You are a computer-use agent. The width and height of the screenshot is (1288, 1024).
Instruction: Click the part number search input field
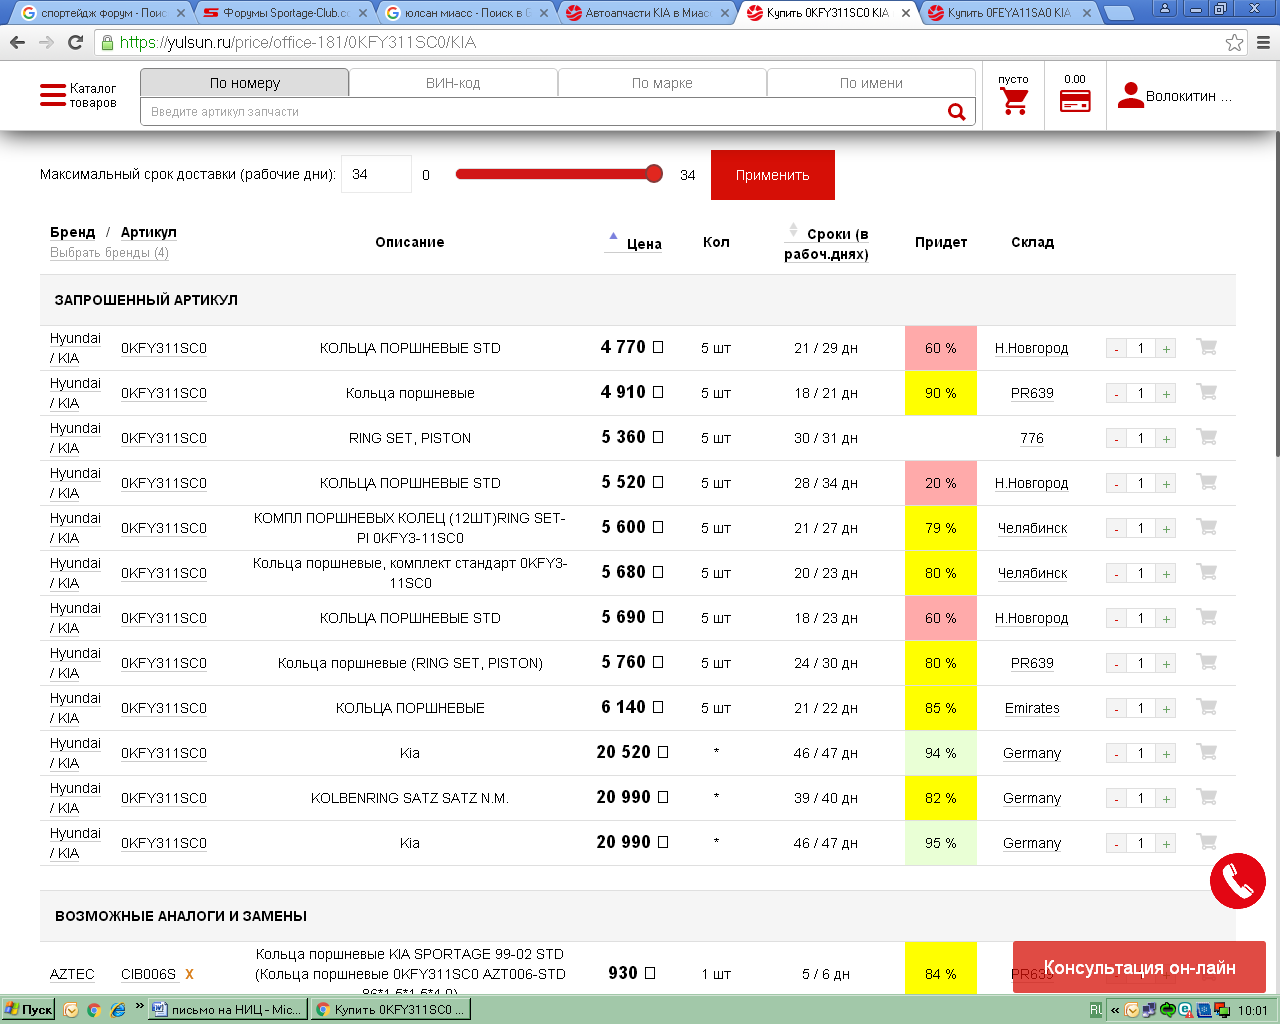pos(540,112)
